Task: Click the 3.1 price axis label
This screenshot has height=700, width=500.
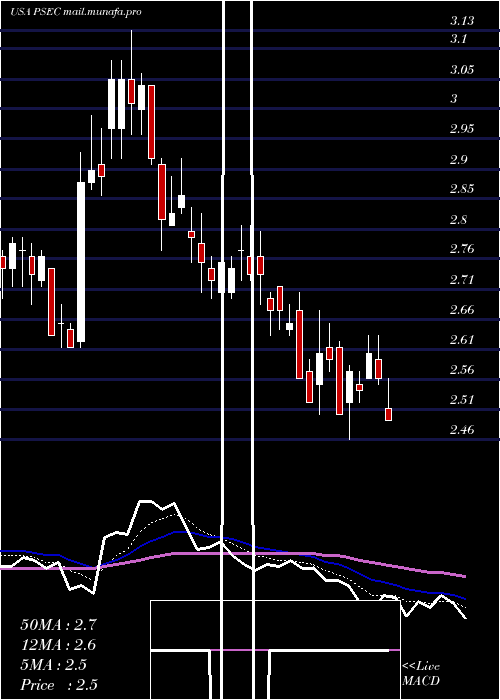Action: (x=458, y=39)
